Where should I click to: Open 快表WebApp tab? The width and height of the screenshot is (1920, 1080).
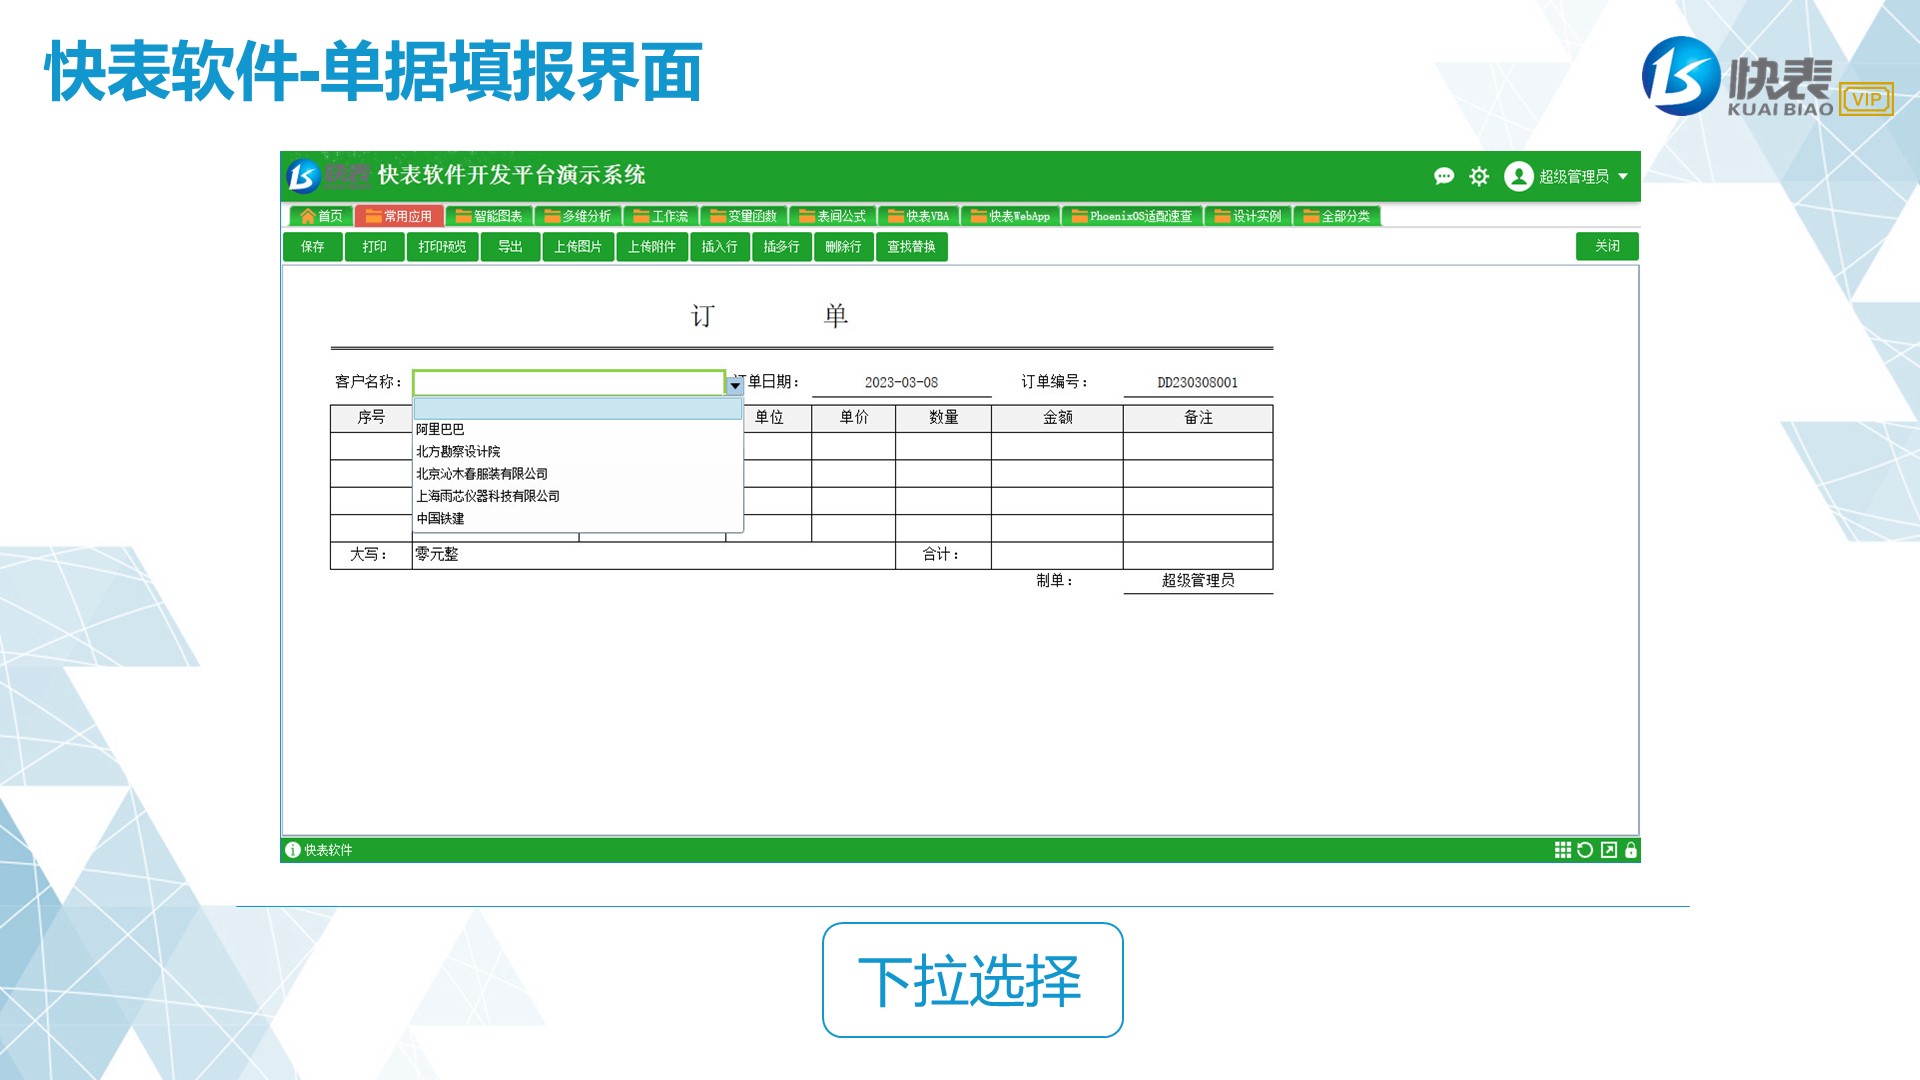tap(1010, 216)
